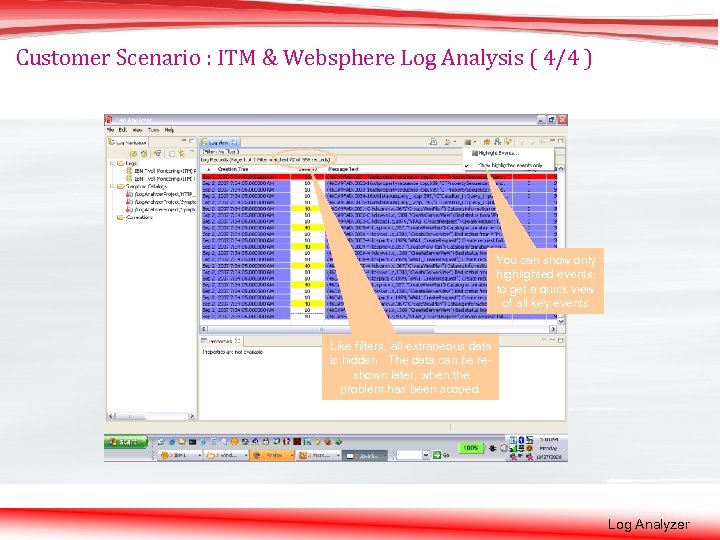This screenshot has height=540, width=720.
Task: Click the log table scroll-right arrow
Action: pos(553,329)
